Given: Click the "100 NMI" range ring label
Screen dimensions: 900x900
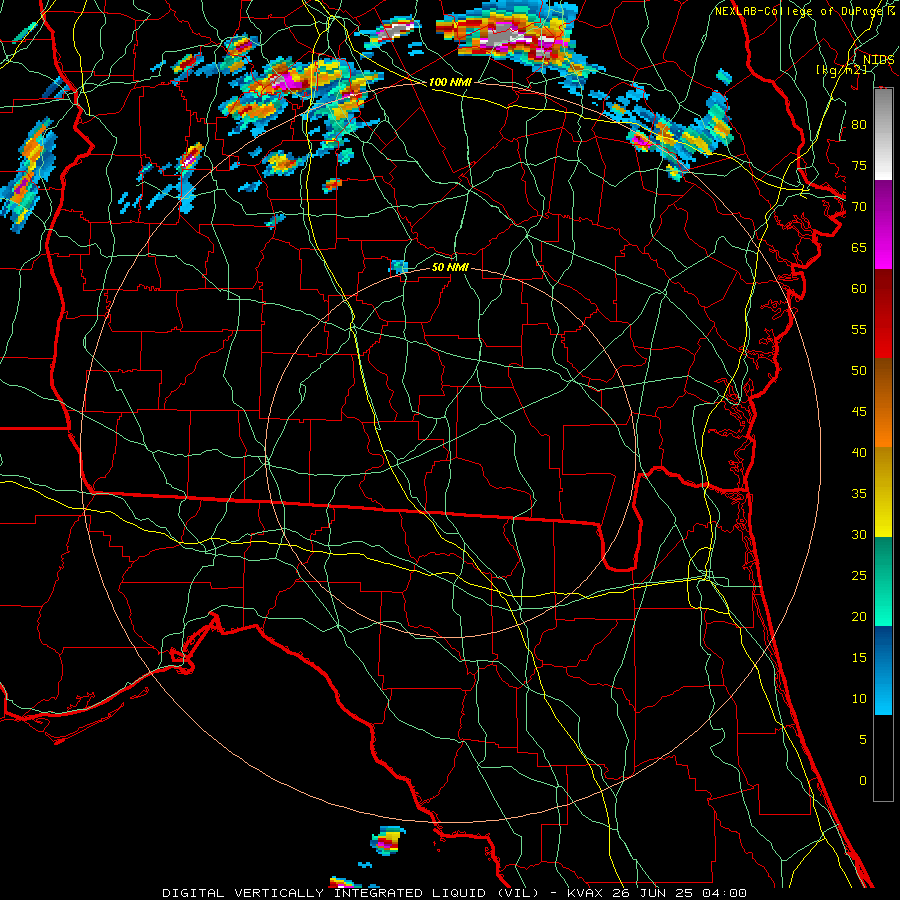Looking at the screenshot, I should pyautogui.click(x=450, y=82).
